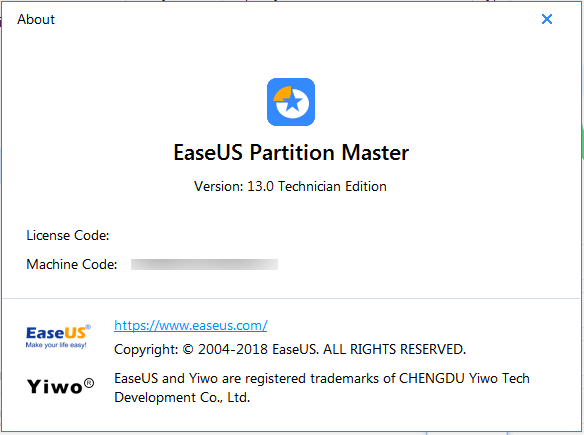Click the Yiwo registered trademarks notice text
Screen dimensions: 584x435
[x=322, y=388]
